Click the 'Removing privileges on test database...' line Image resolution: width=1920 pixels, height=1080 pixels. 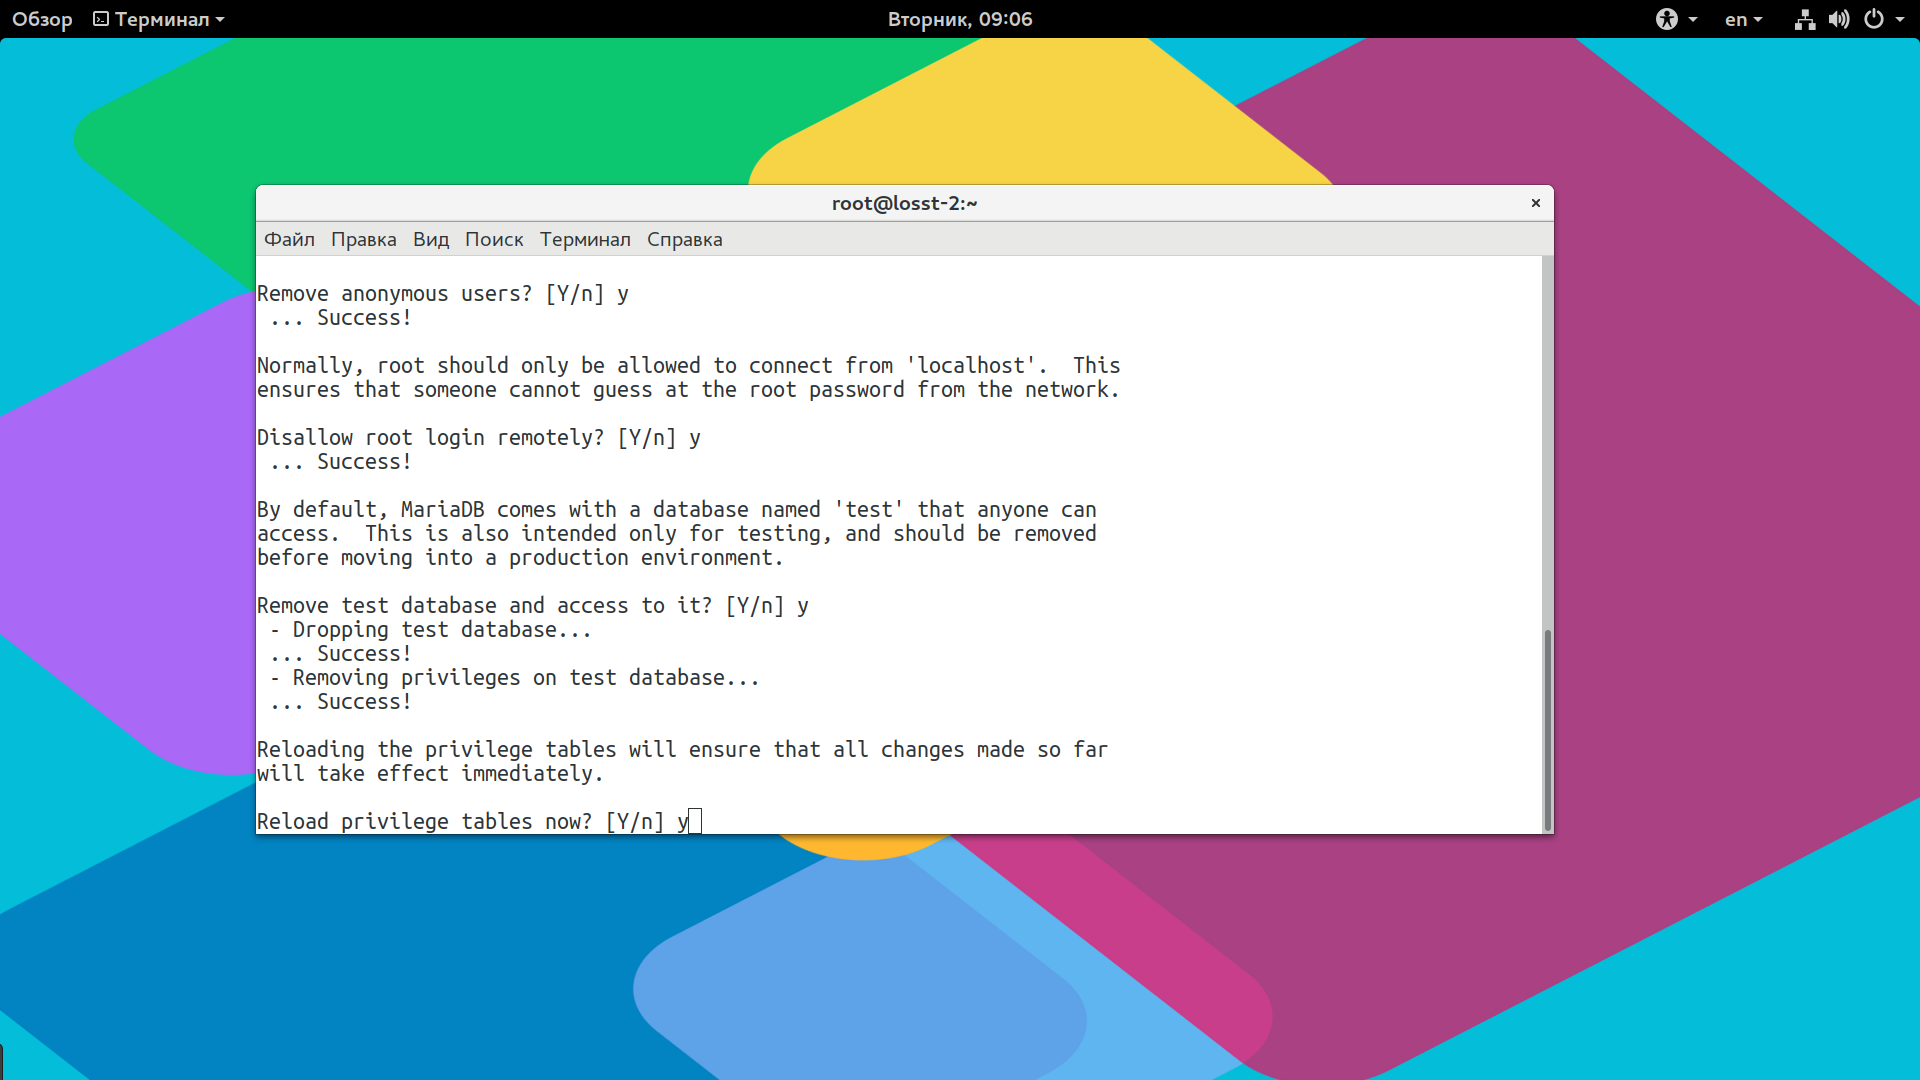click(x=515, y=677)
